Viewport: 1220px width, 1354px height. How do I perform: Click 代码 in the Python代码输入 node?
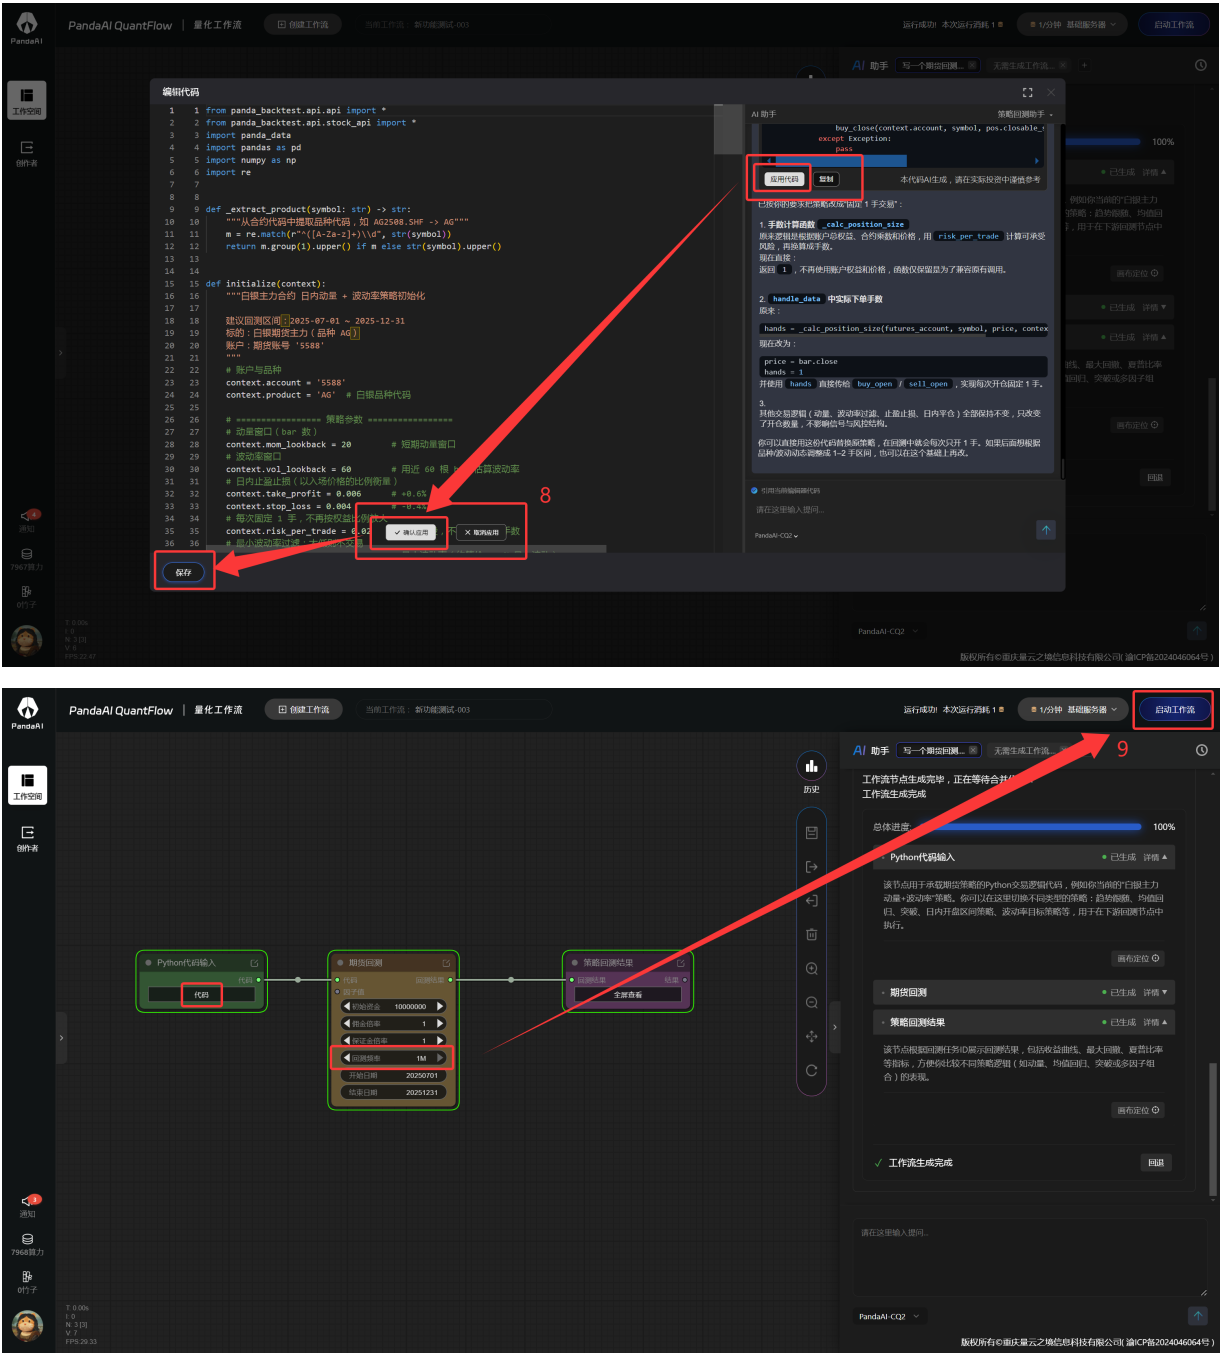201,994
